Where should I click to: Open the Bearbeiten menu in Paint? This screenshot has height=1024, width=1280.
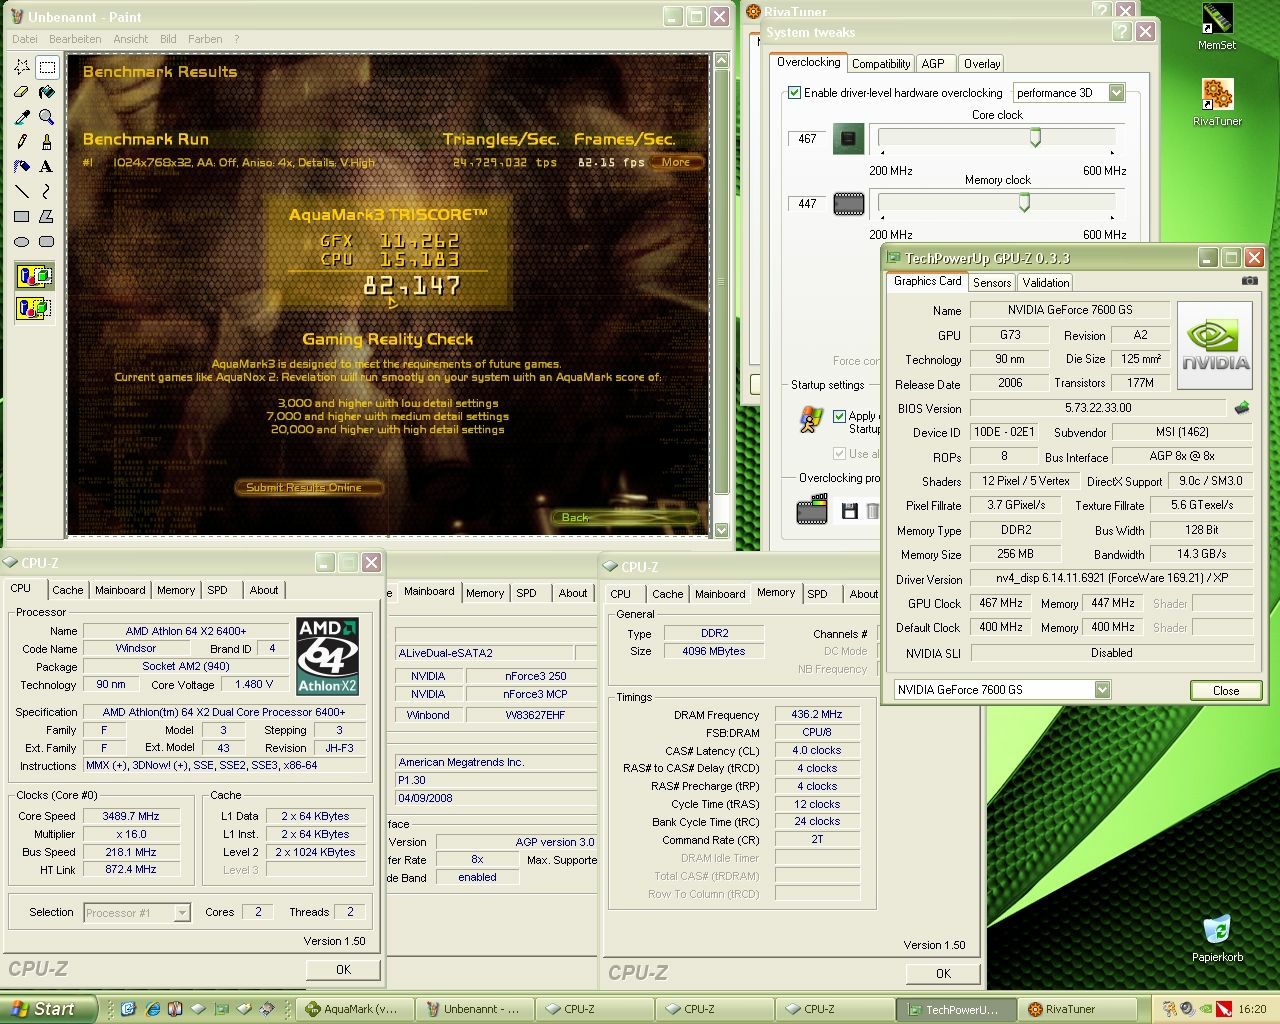(75, 39)
